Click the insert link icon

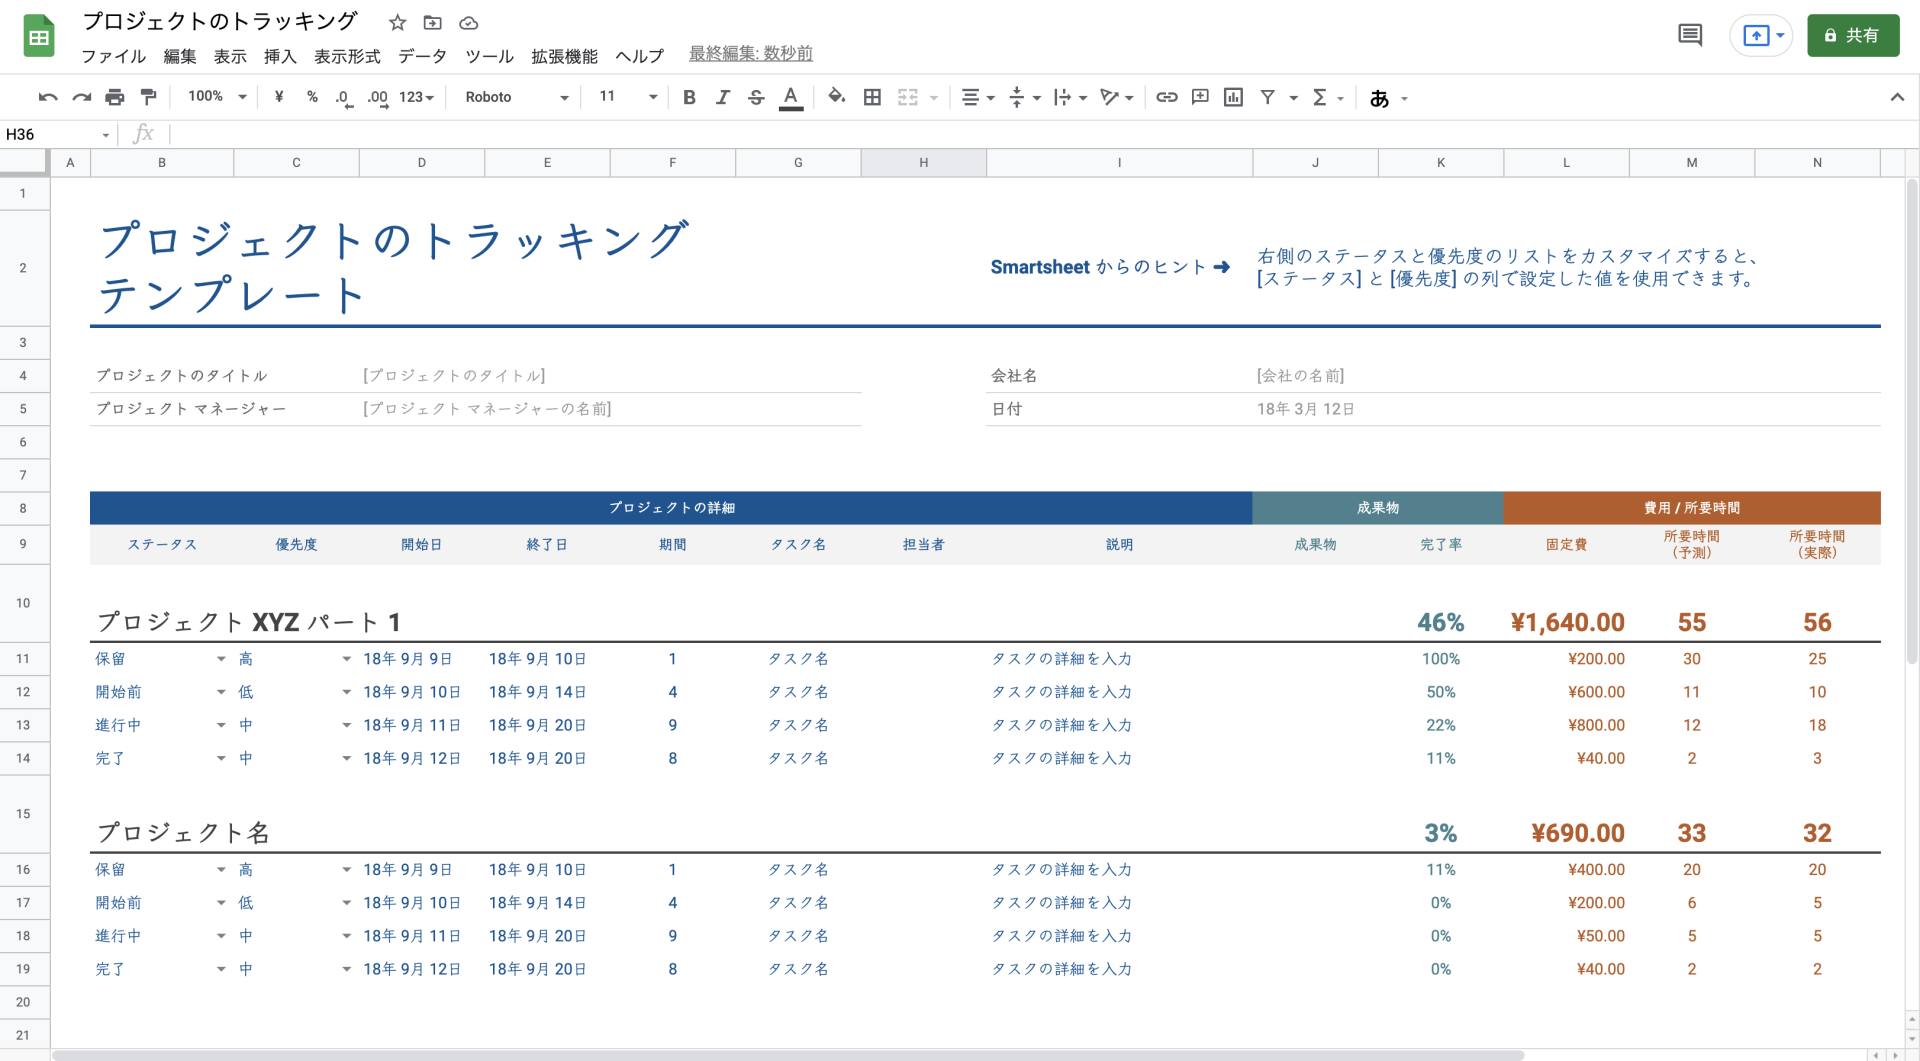pyautogui.click(x=1166, y=97)
